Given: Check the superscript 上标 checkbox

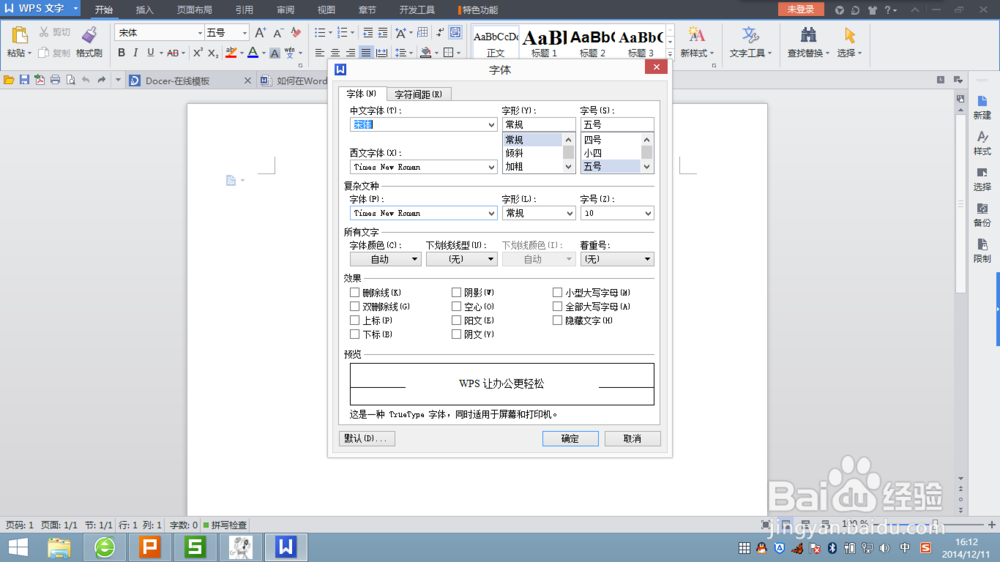Looking at the screenshot, I should click(x=355, y=320).
